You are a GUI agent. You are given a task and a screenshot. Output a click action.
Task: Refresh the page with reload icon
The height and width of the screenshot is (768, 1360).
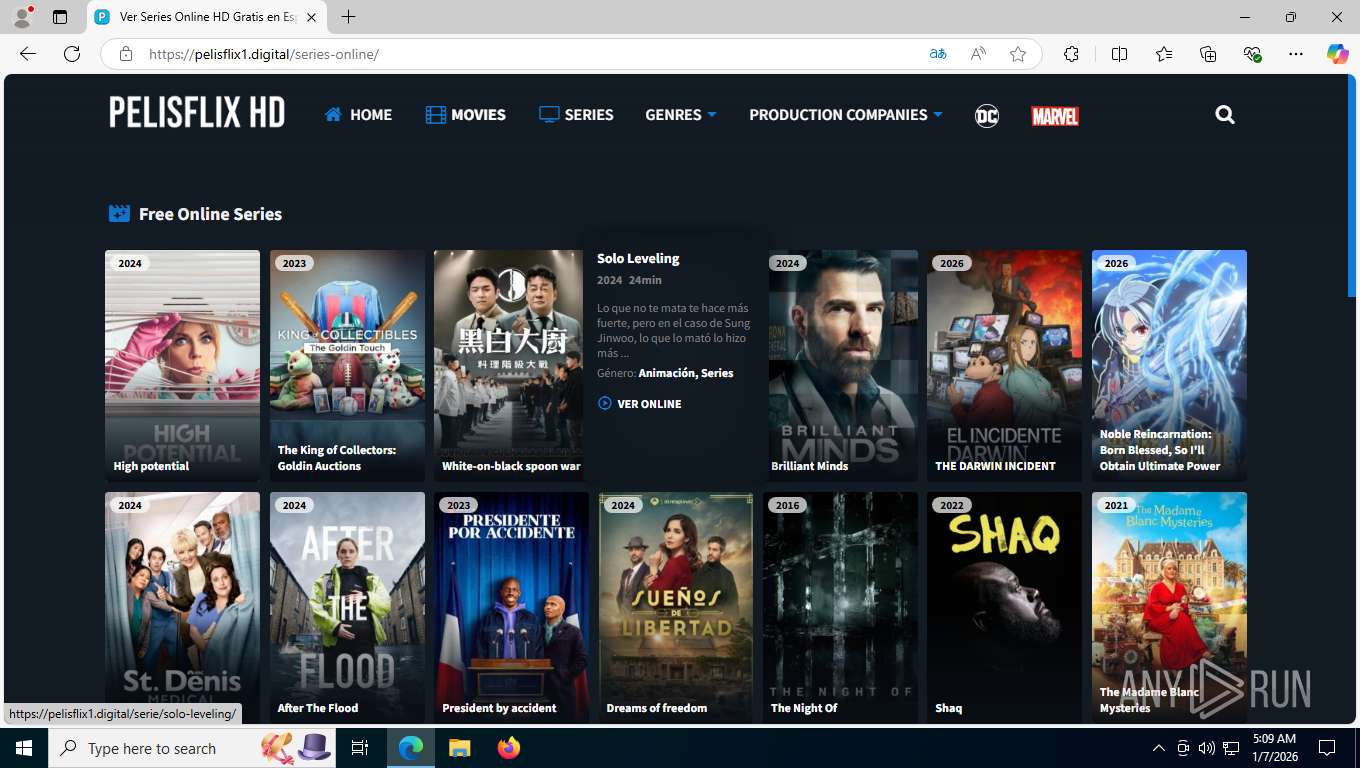(x=72, y=54)
